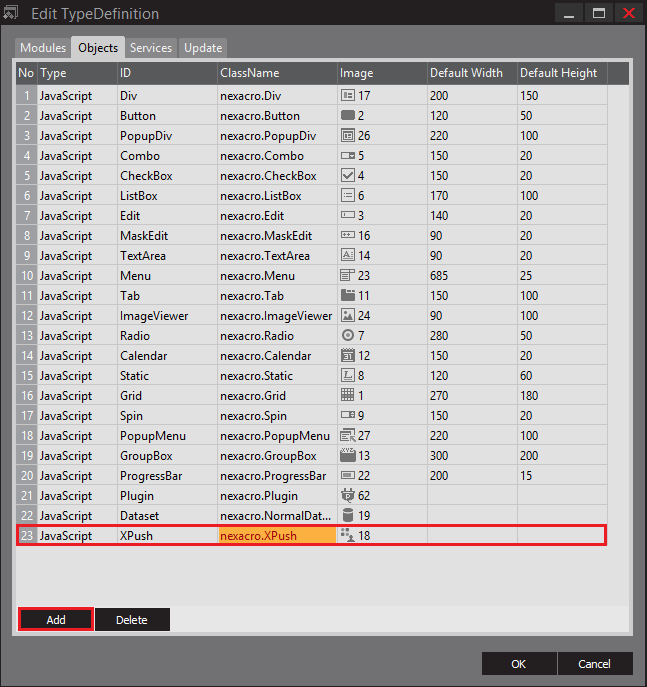Click the row number 10 cell
Screen dimensions: 647x687
pos(27,276)
